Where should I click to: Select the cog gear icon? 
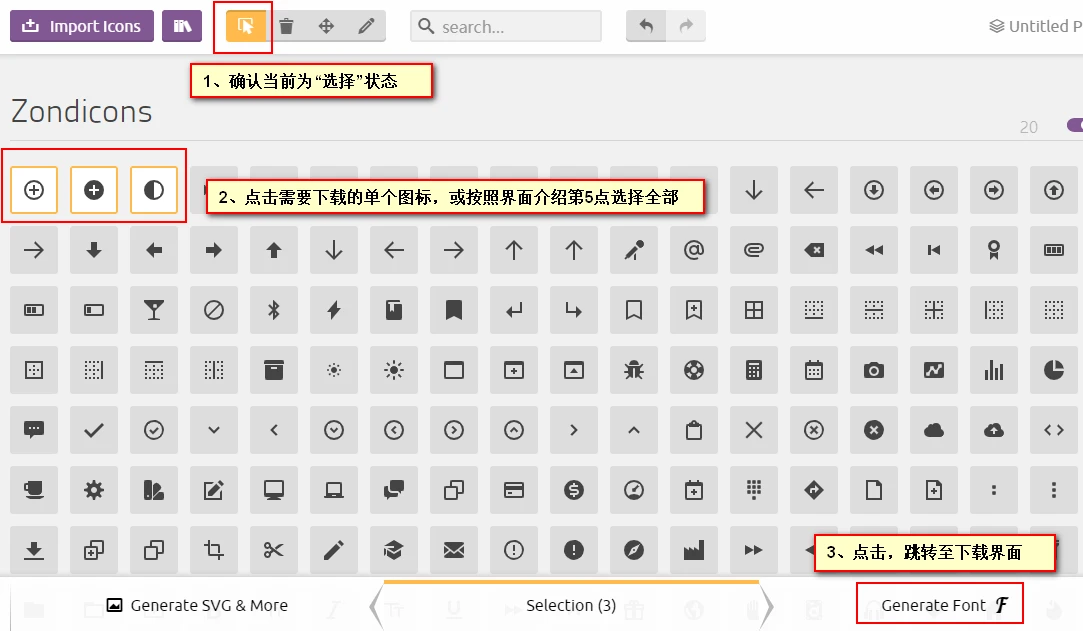[x=94, y=490]
